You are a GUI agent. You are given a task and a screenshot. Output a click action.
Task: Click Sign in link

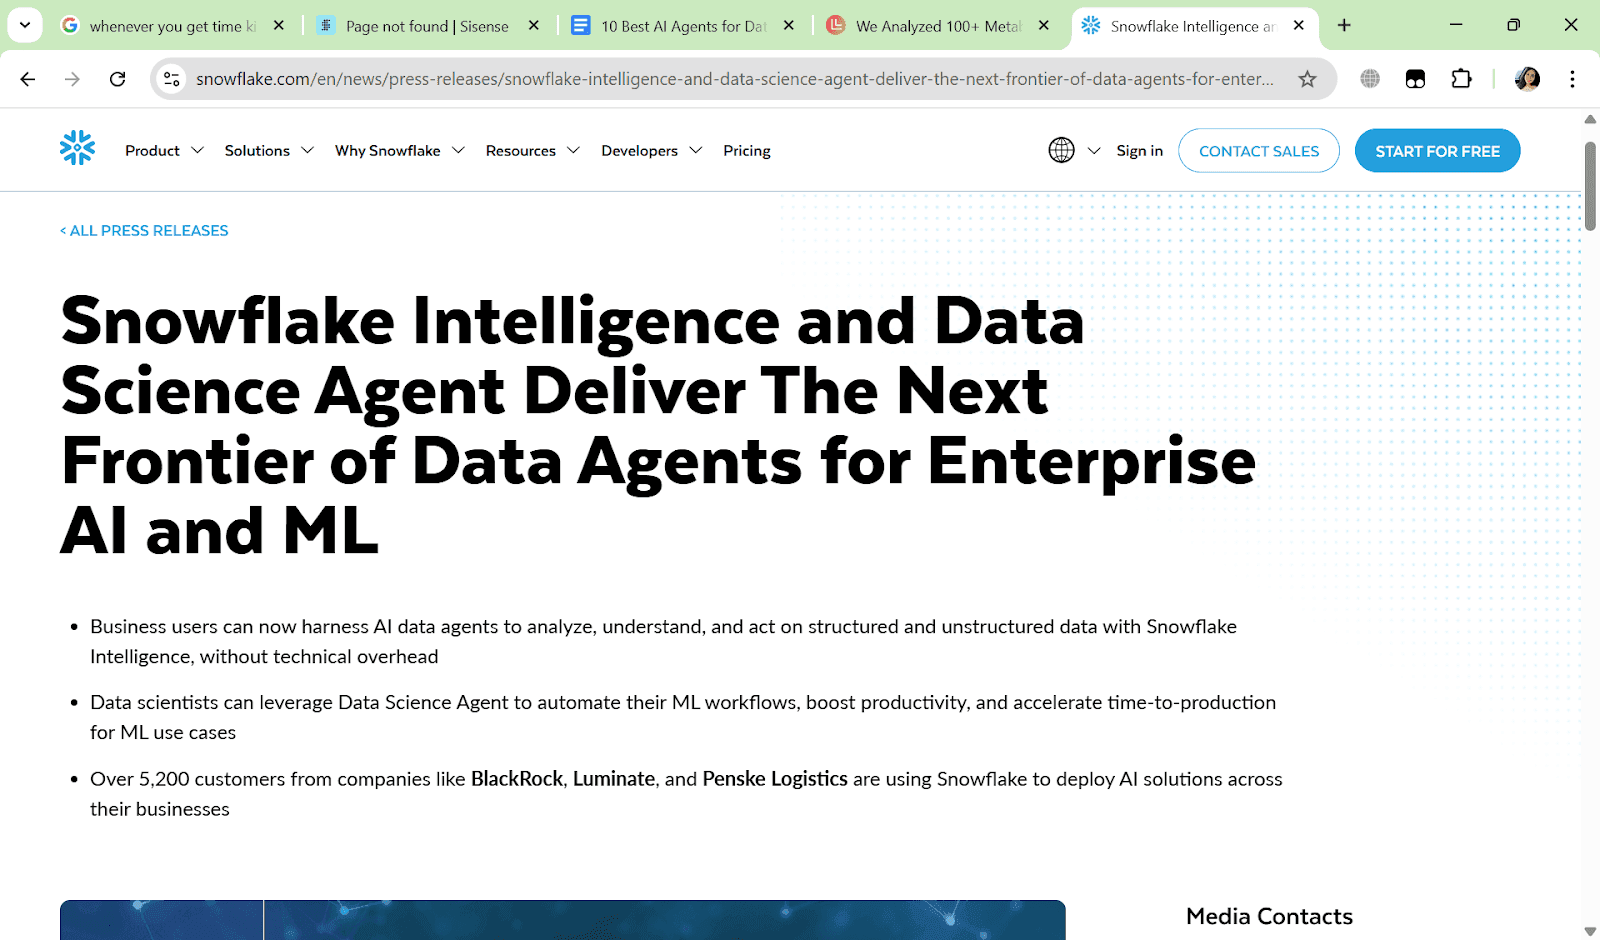click(x=1140, y=150)
